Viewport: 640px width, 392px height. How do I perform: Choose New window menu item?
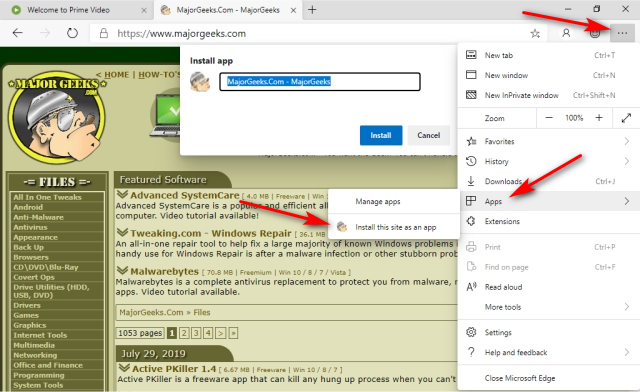[548, 75]
